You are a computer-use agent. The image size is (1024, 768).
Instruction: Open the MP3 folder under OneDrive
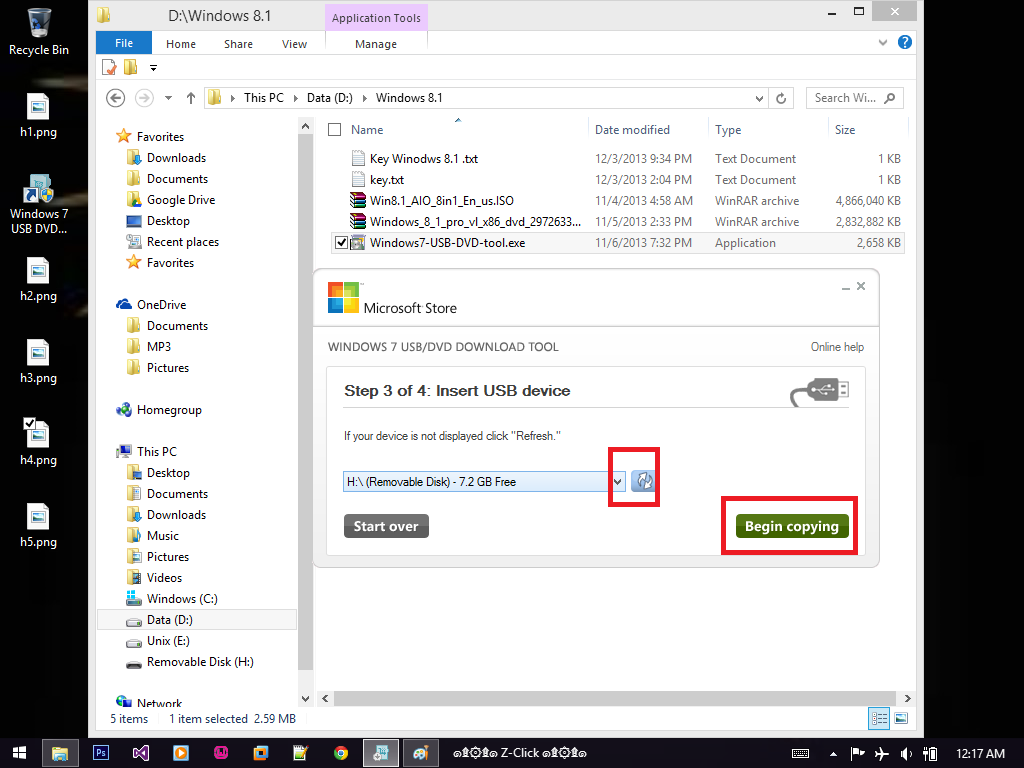(x=159, y=347)
